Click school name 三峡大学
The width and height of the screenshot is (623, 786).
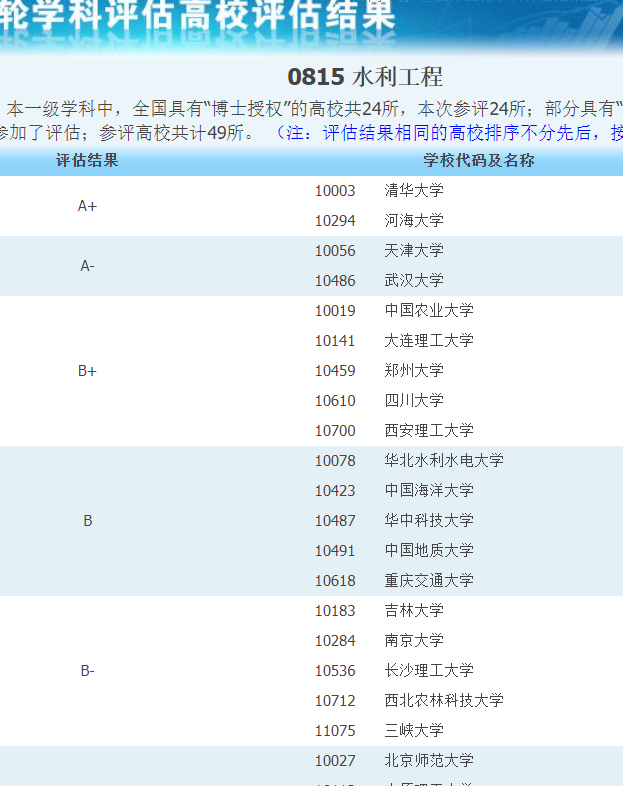[414, 730]
